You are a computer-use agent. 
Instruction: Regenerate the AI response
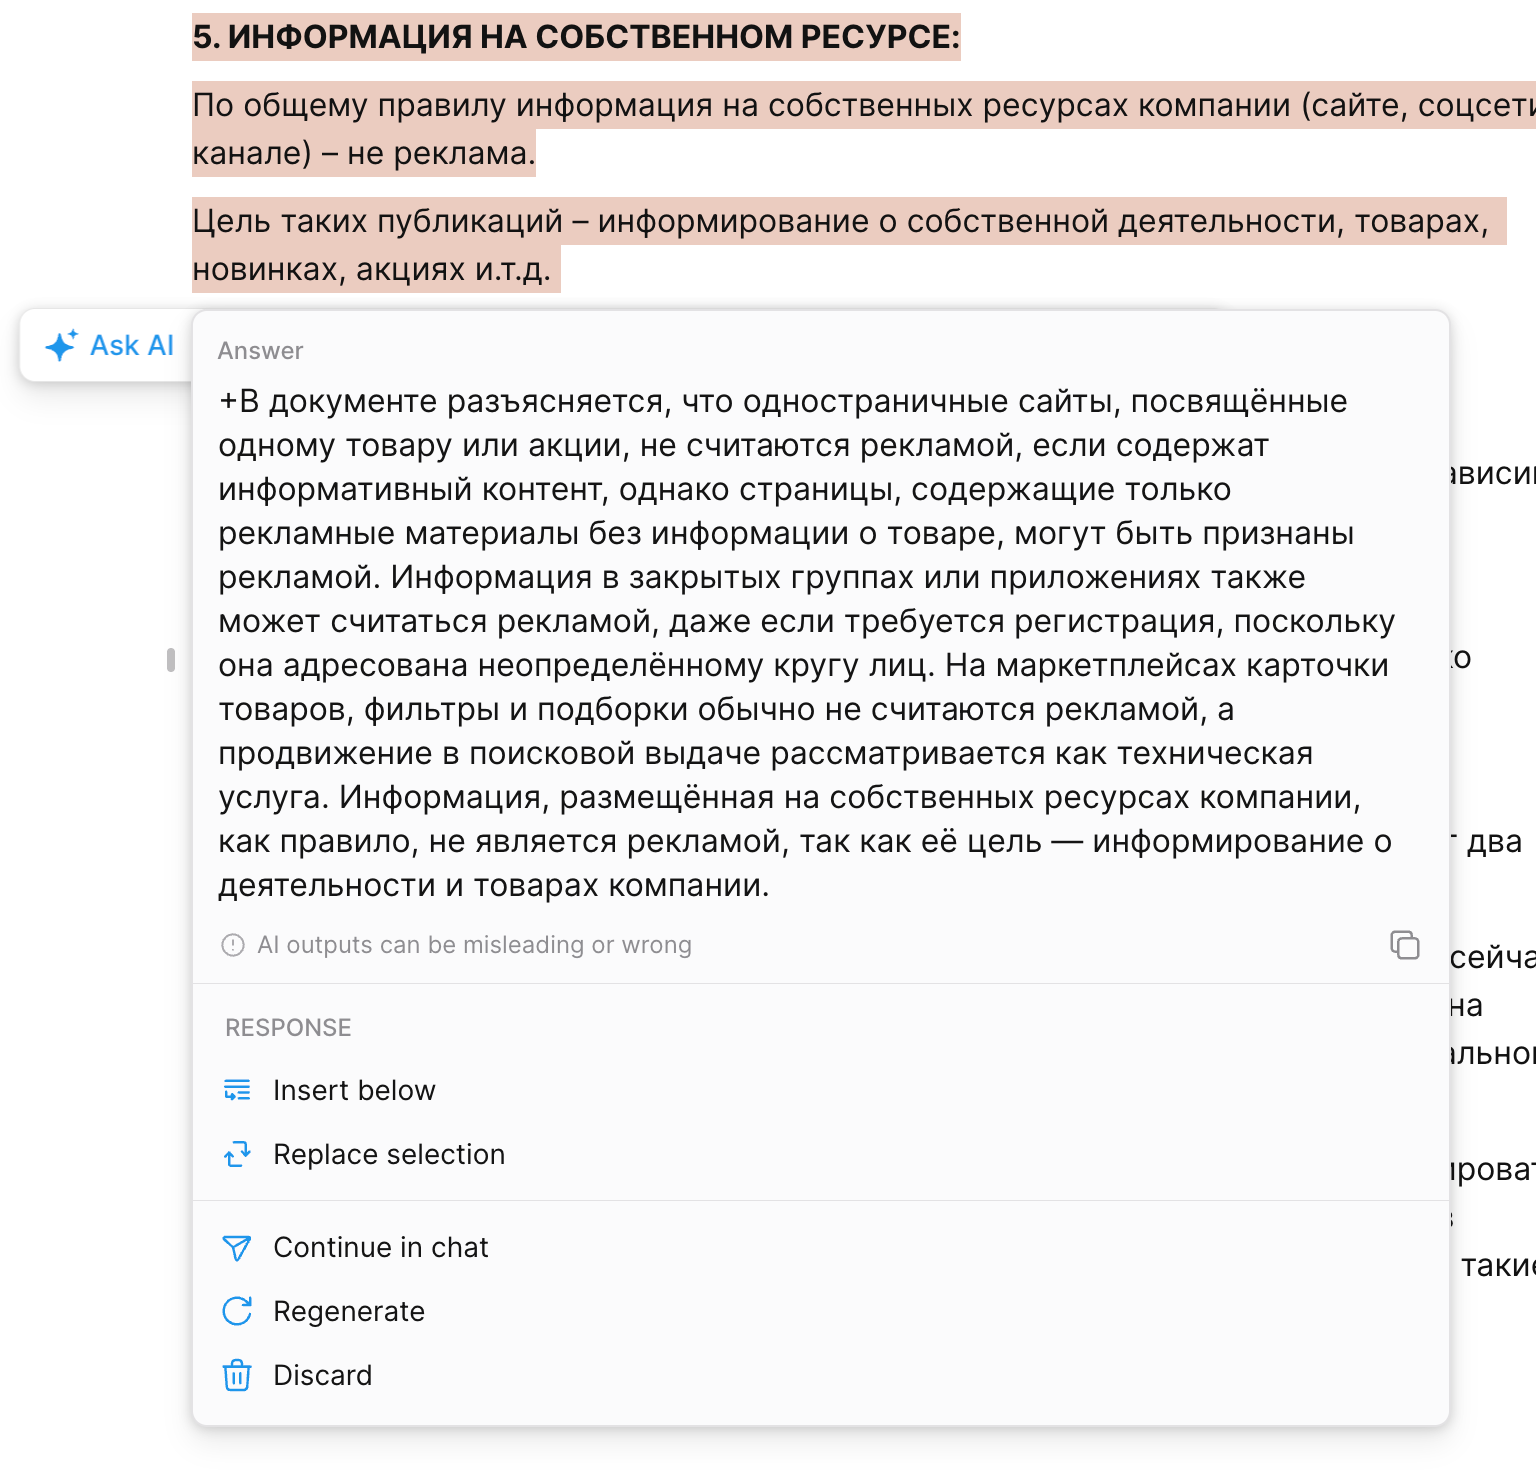pyautogui.click(x=349, y=1311)
